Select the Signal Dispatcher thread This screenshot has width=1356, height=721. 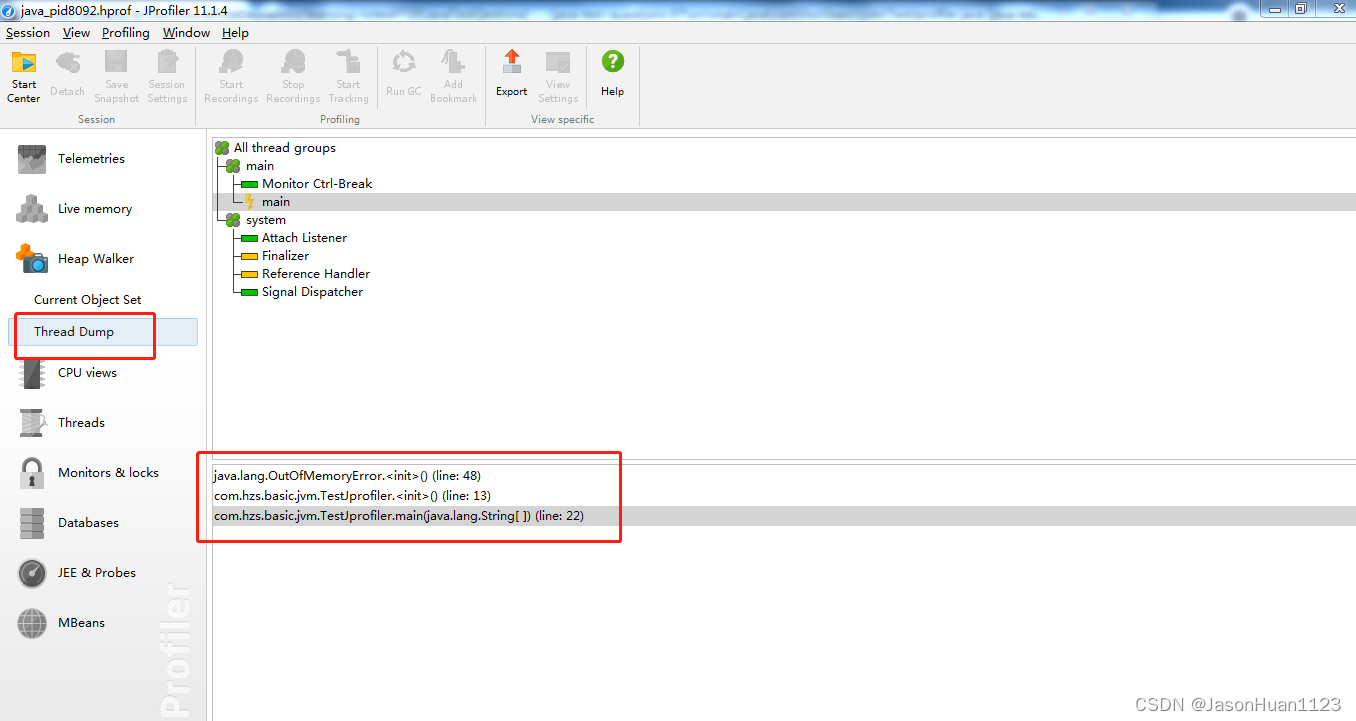point(312,292)
